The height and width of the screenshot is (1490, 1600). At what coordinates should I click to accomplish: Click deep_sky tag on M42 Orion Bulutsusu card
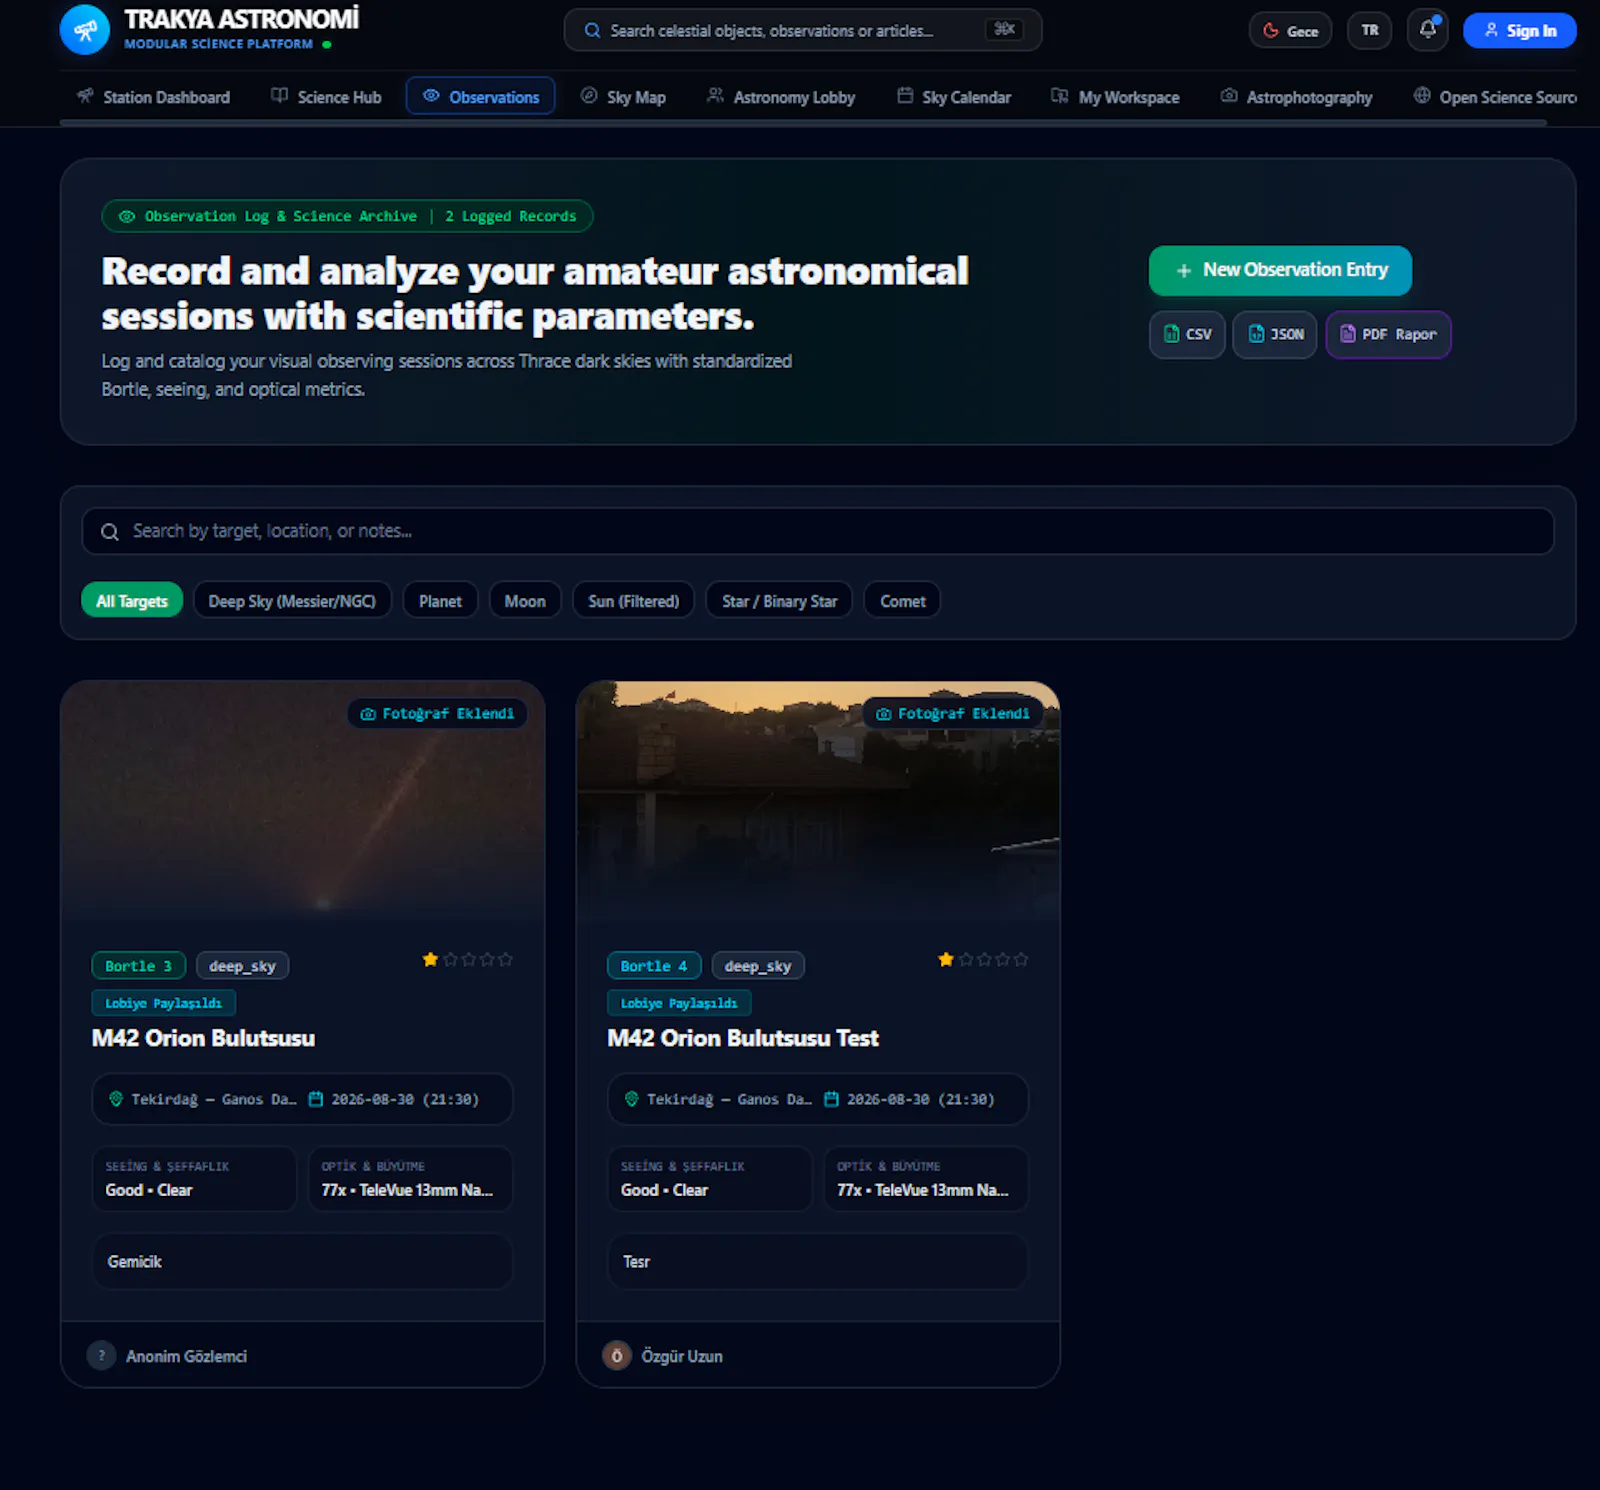click(x=242, y=965)
